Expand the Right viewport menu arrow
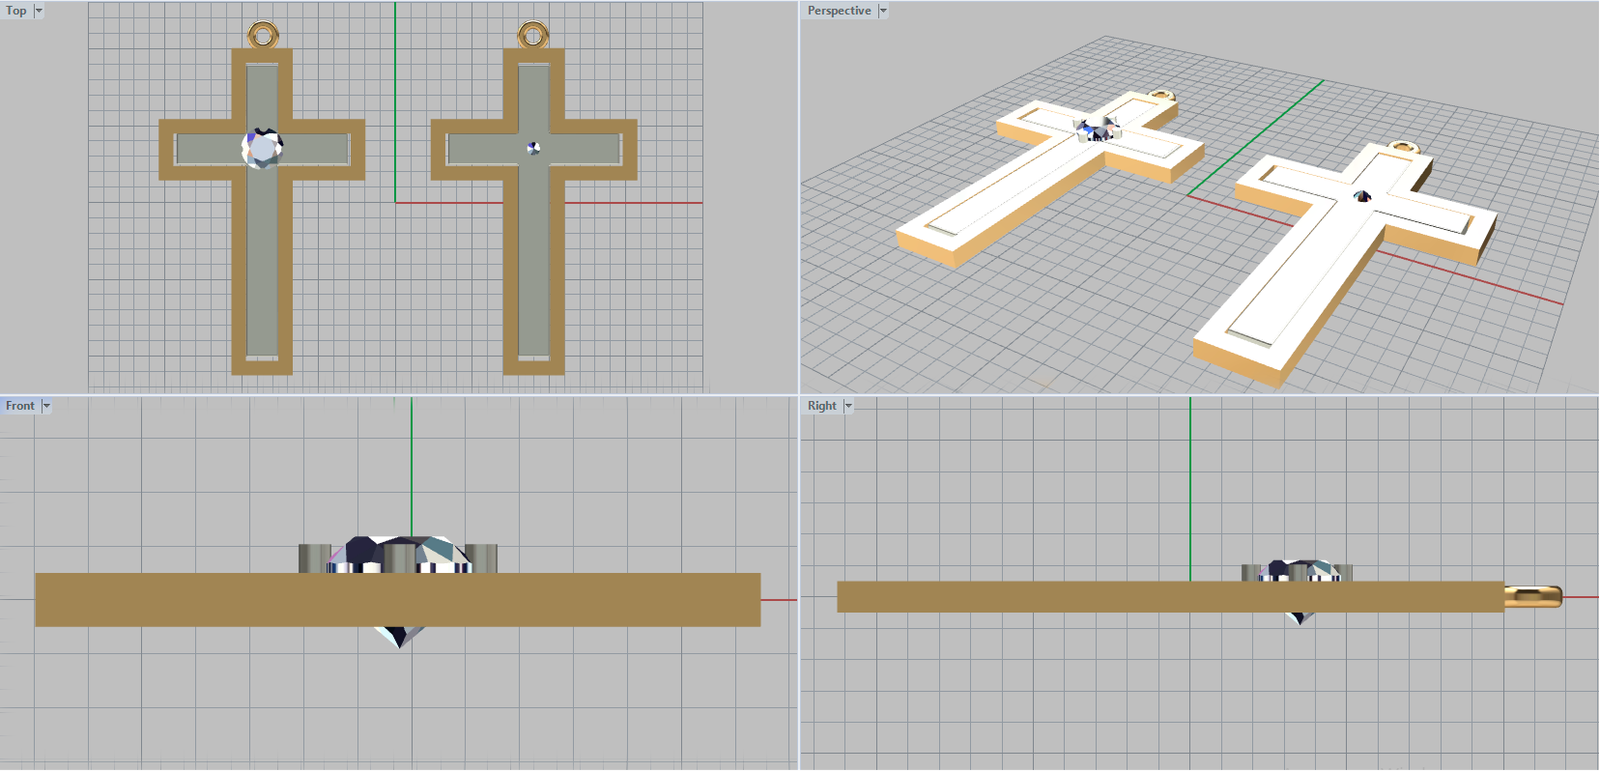 [x=849, y=406]
